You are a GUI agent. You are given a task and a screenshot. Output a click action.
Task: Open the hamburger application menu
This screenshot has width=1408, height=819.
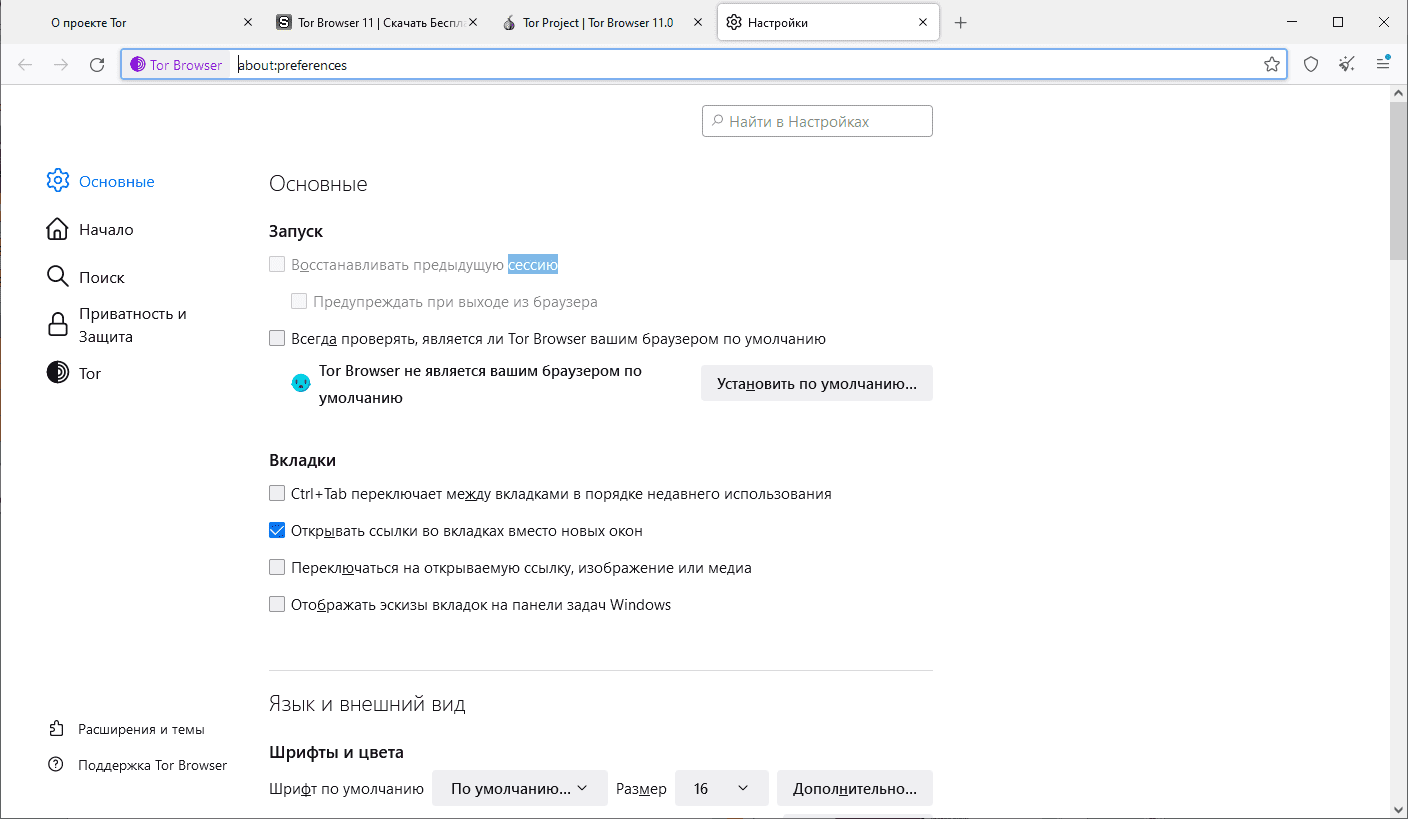pos(1383,64)
